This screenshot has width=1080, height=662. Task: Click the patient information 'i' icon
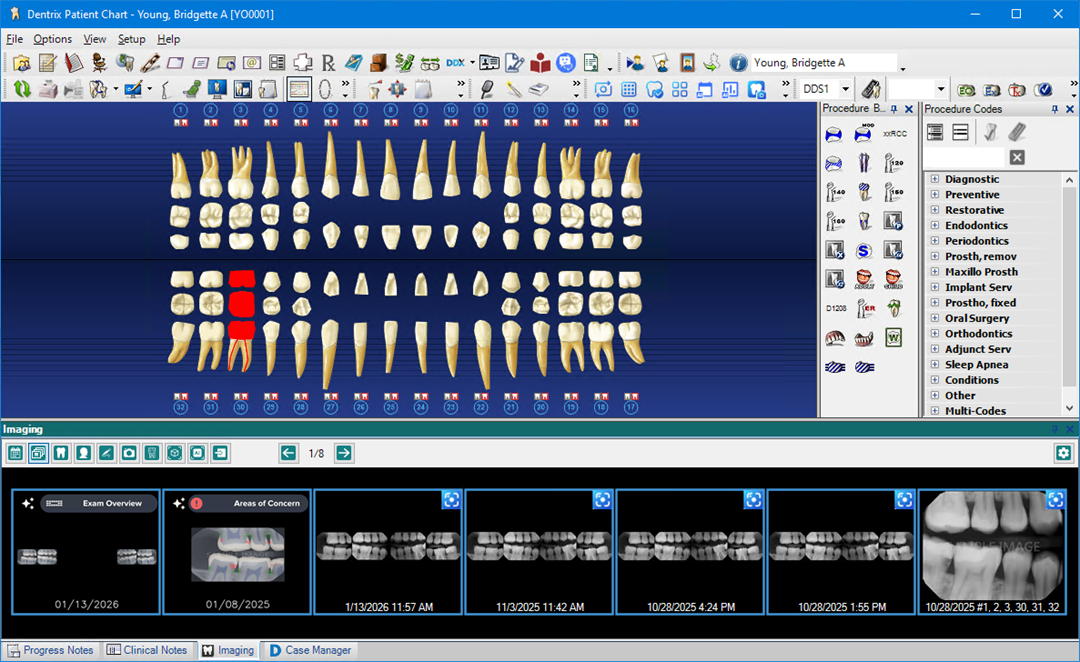(x=739, y=63)
